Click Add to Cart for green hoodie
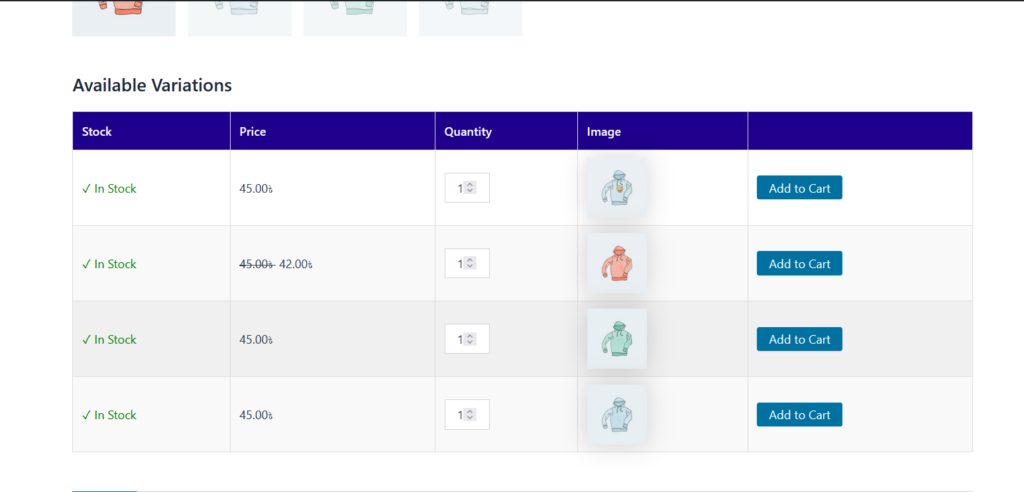Screen dimensions: 1024x492 (799, 339)
